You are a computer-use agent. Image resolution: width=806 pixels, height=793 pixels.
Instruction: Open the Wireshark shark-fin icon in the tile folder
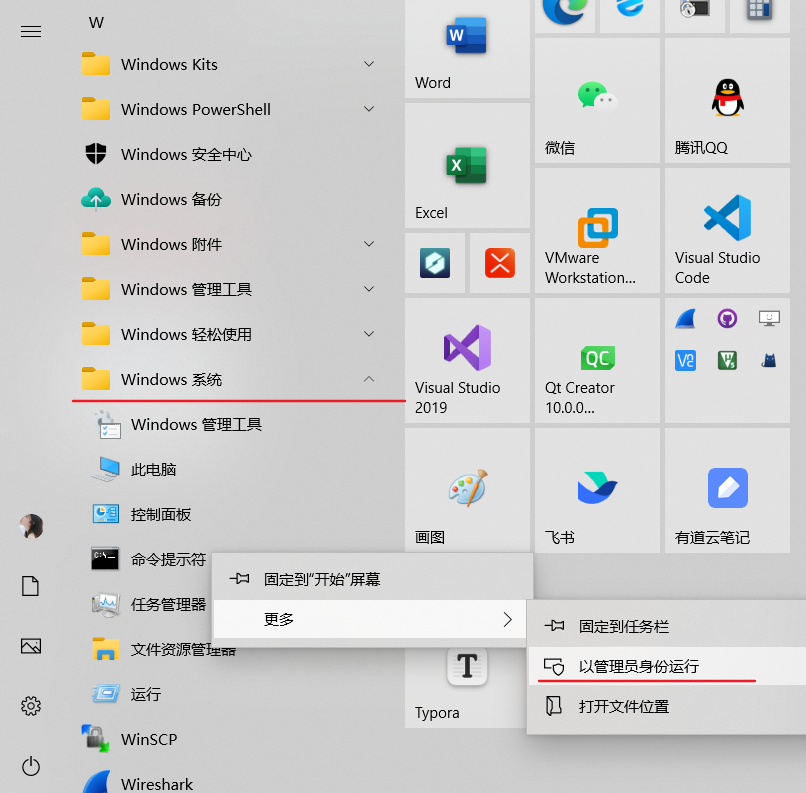coord(685,319)
